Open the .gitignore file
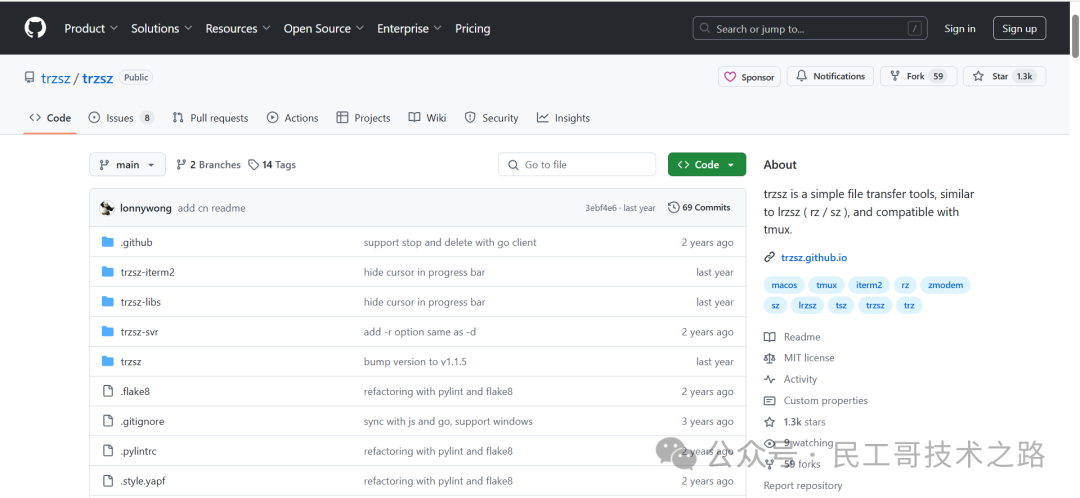 (x=143, y=422)
